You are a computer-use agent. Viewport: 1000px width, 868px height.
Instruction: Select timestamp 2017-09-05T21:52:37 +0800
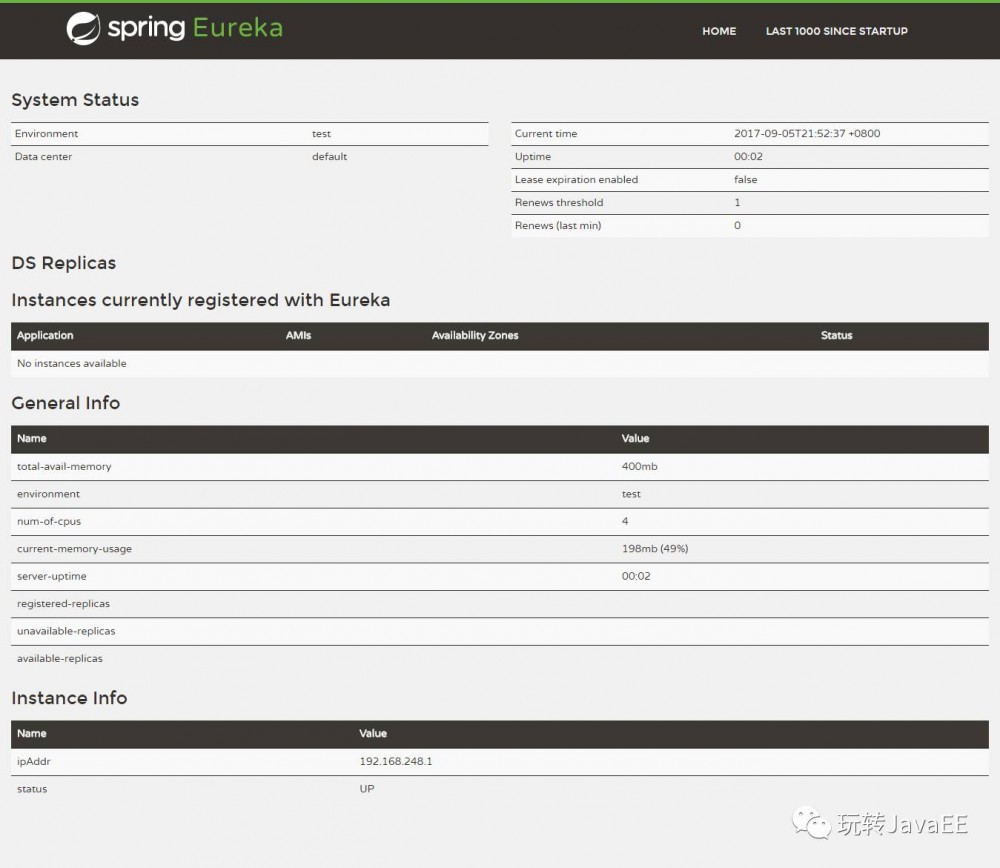pyautogui.click(x=807, y=134)
